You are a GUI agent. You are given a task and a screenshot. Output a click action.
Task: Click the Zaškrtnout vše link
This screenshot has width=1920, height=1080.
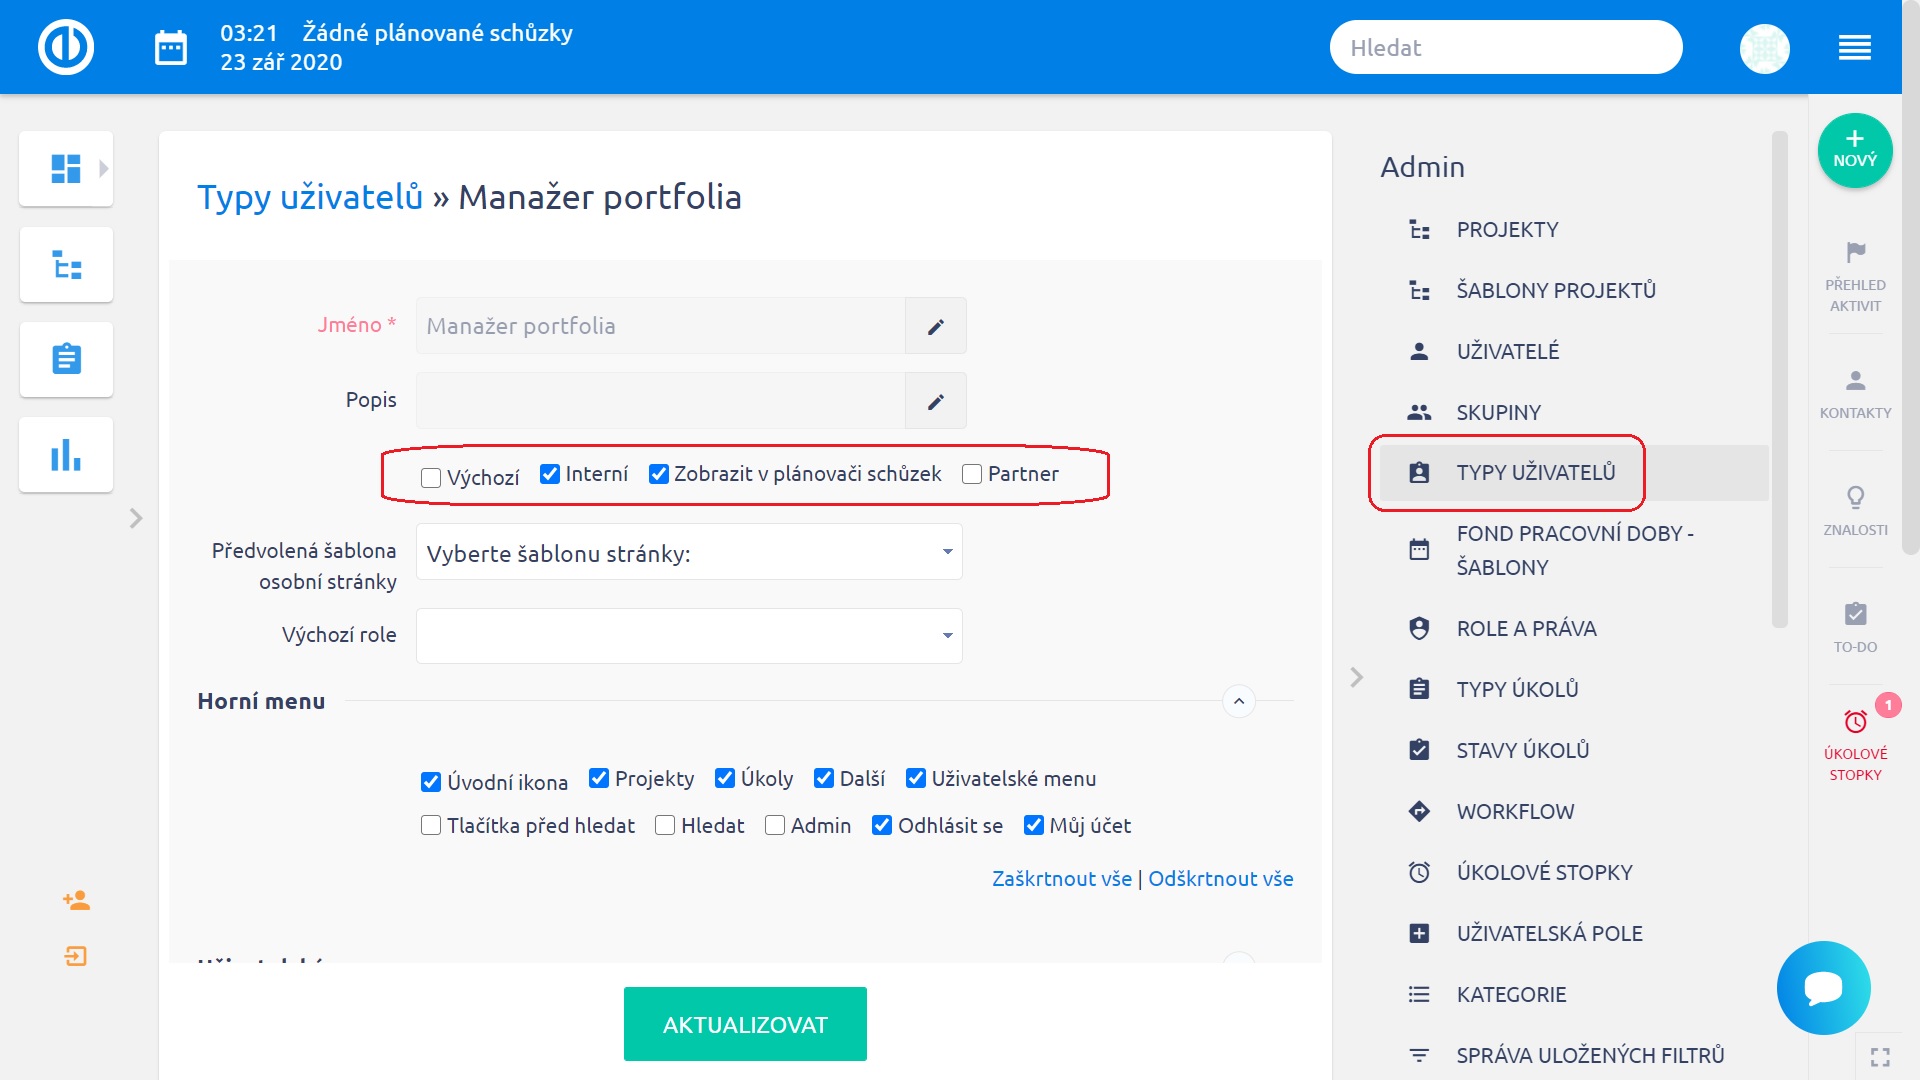tap(1061, 879)
